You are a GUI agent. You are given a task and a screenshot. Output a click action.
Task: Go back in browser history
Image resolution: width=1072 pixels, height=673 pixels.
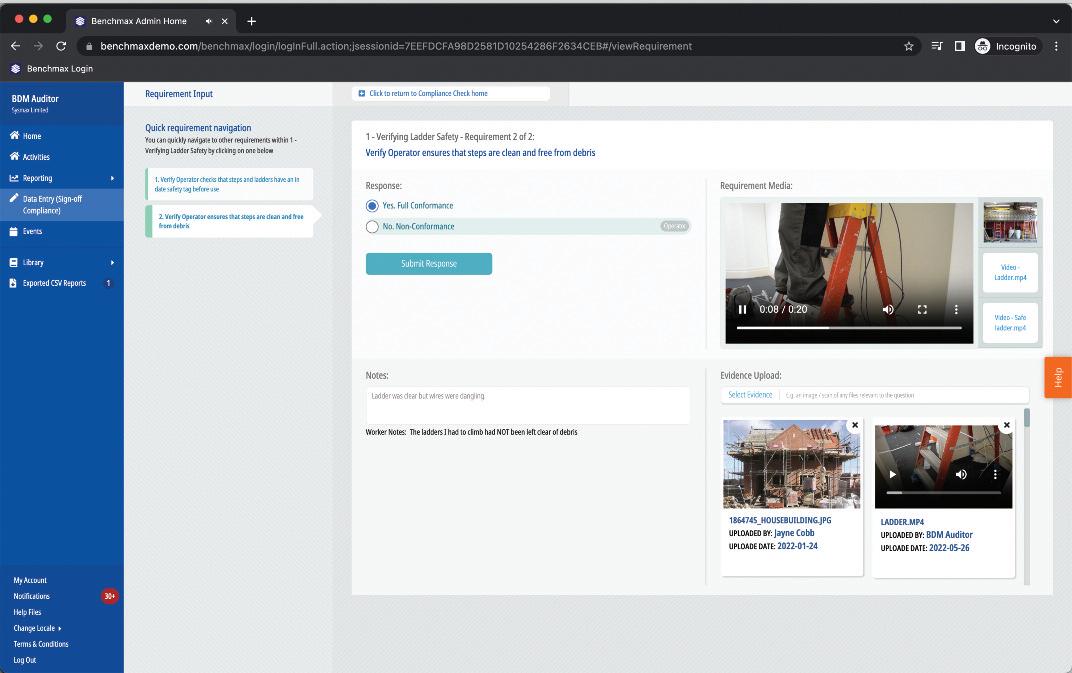(16, 47)
